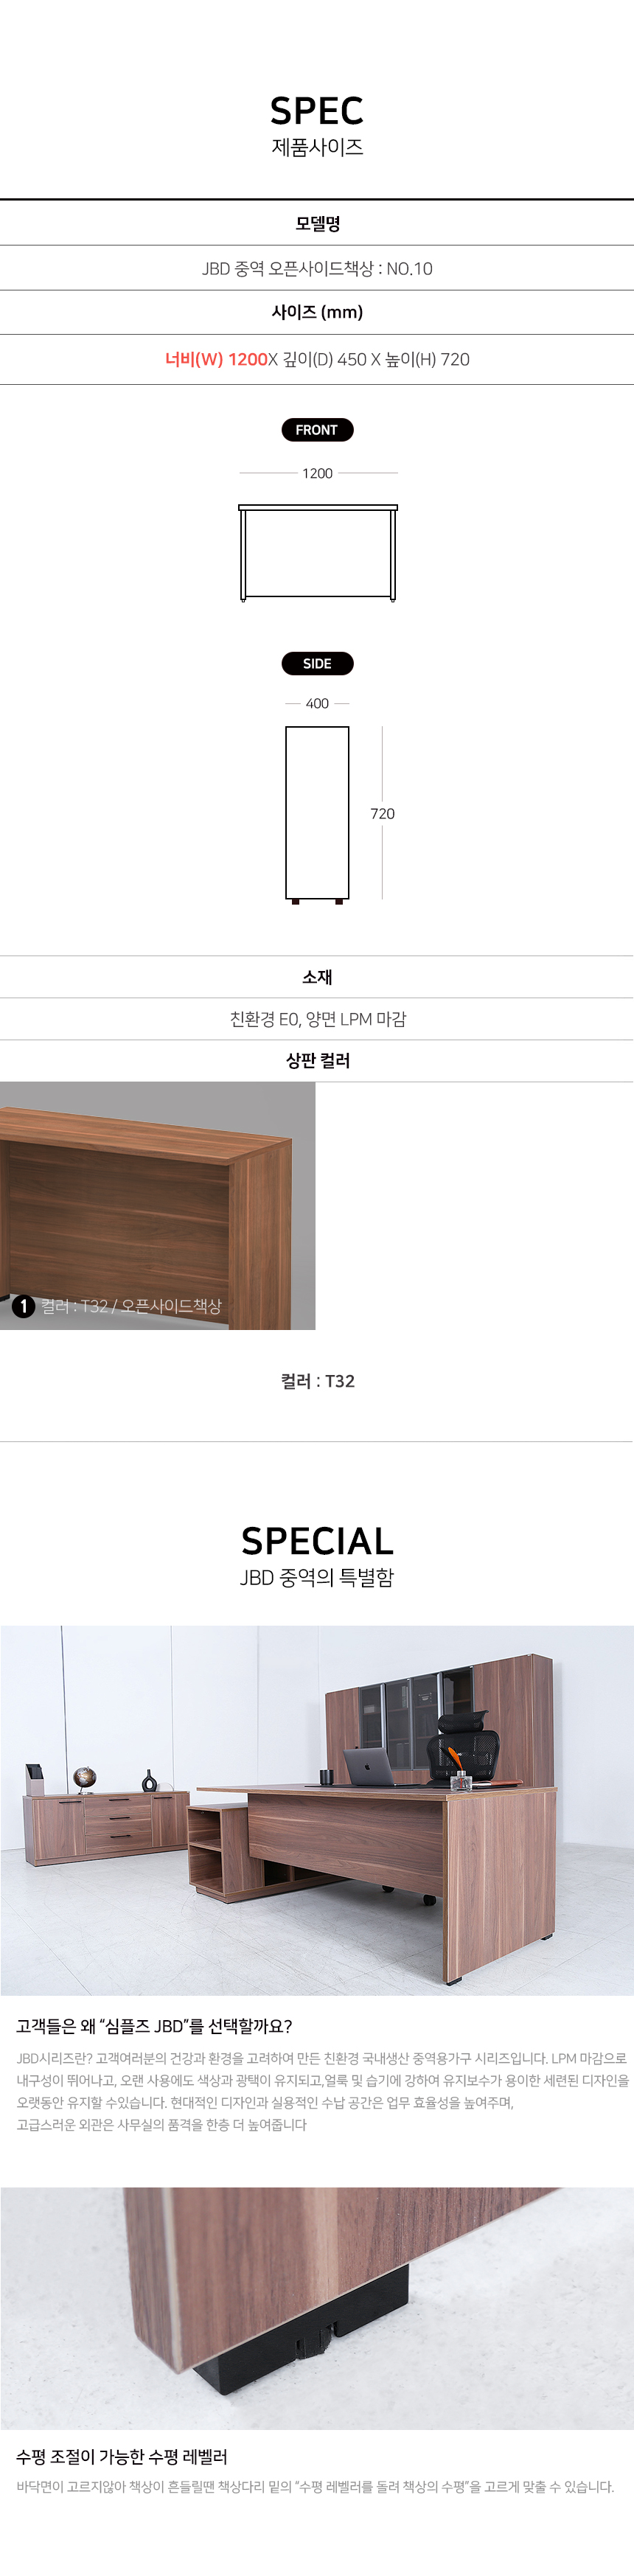634x2576 pixels.
Task: Click the black SIDE label badge
Action: (317, 664)
